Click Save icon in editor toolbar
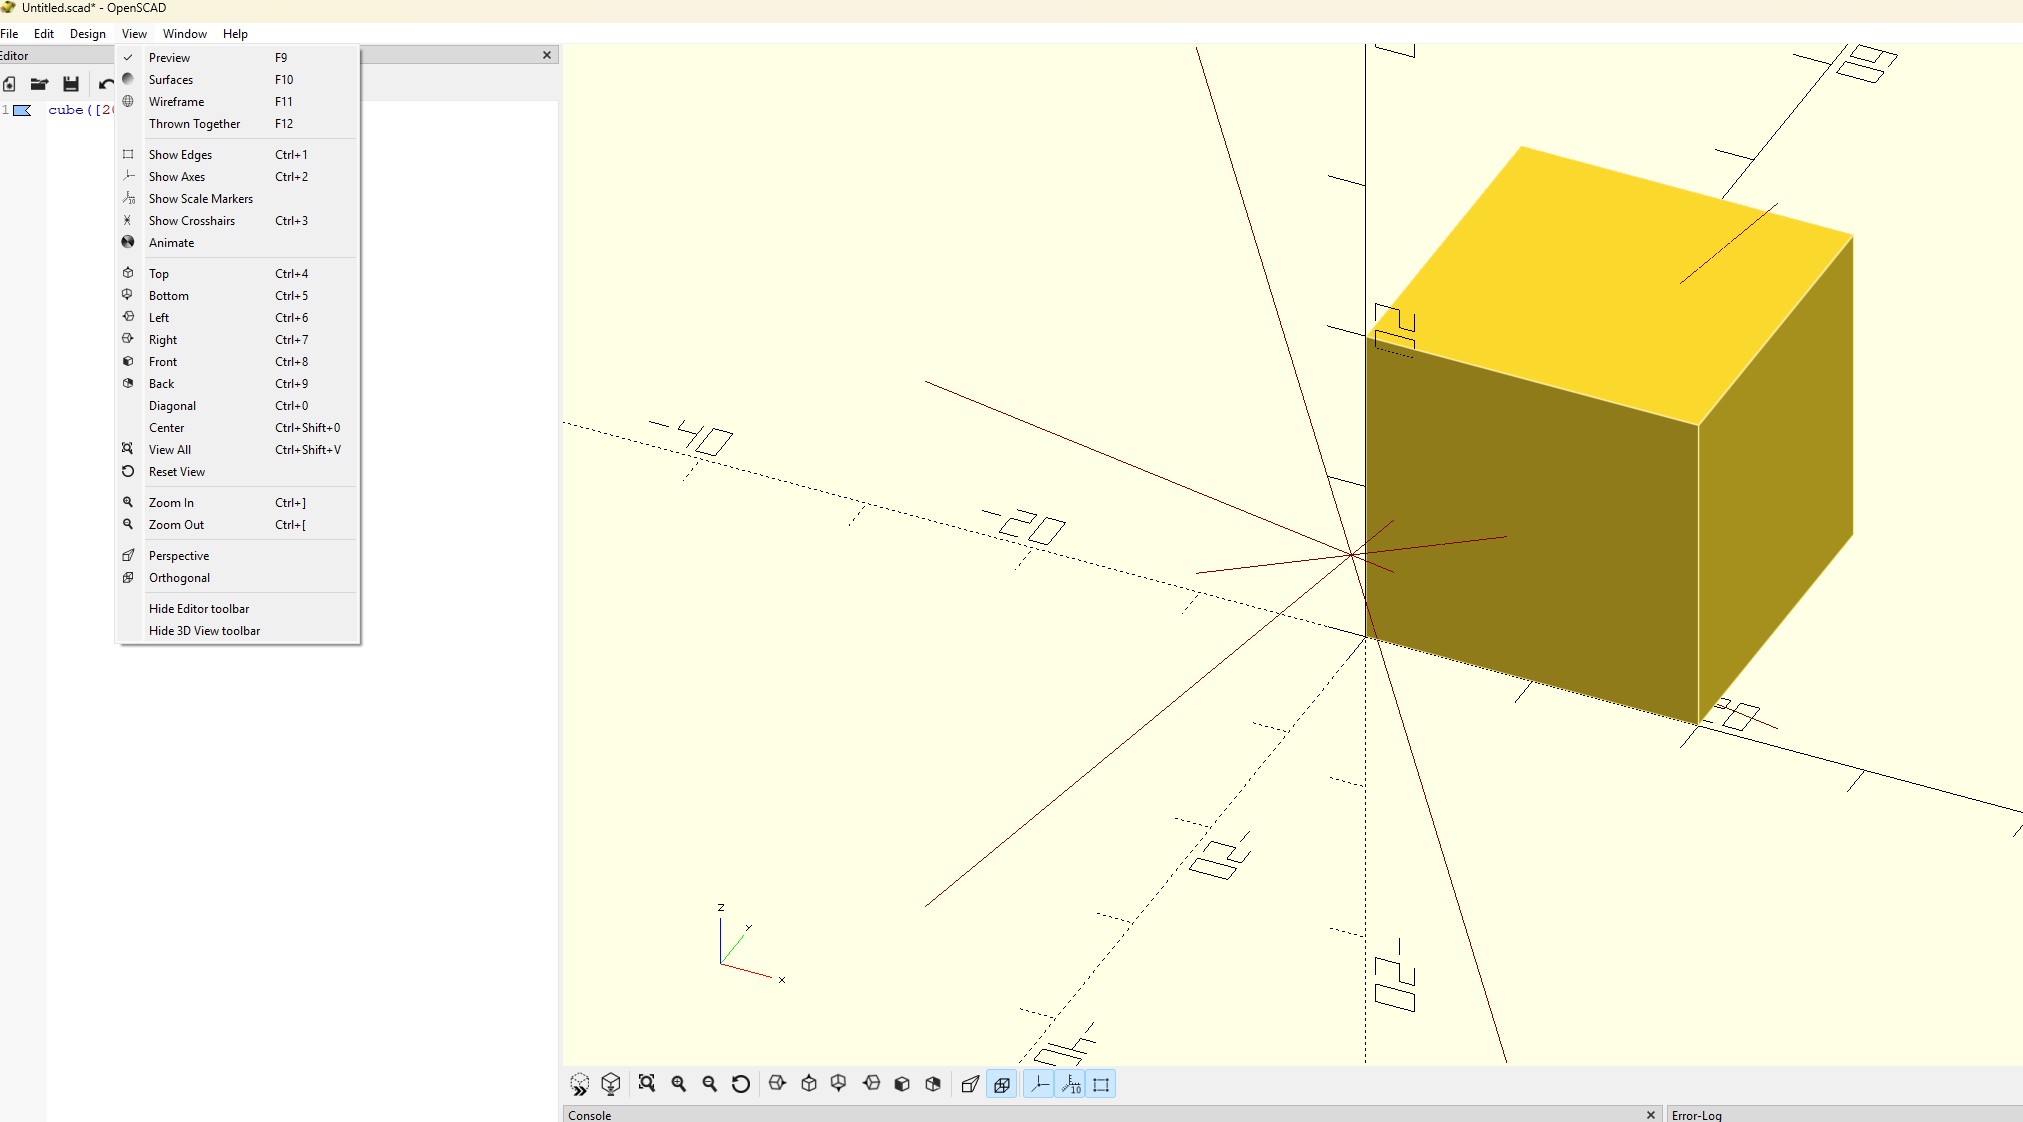Image resolution: width=2023 pixels, height=1122 pixels. [x=70, y=84]
